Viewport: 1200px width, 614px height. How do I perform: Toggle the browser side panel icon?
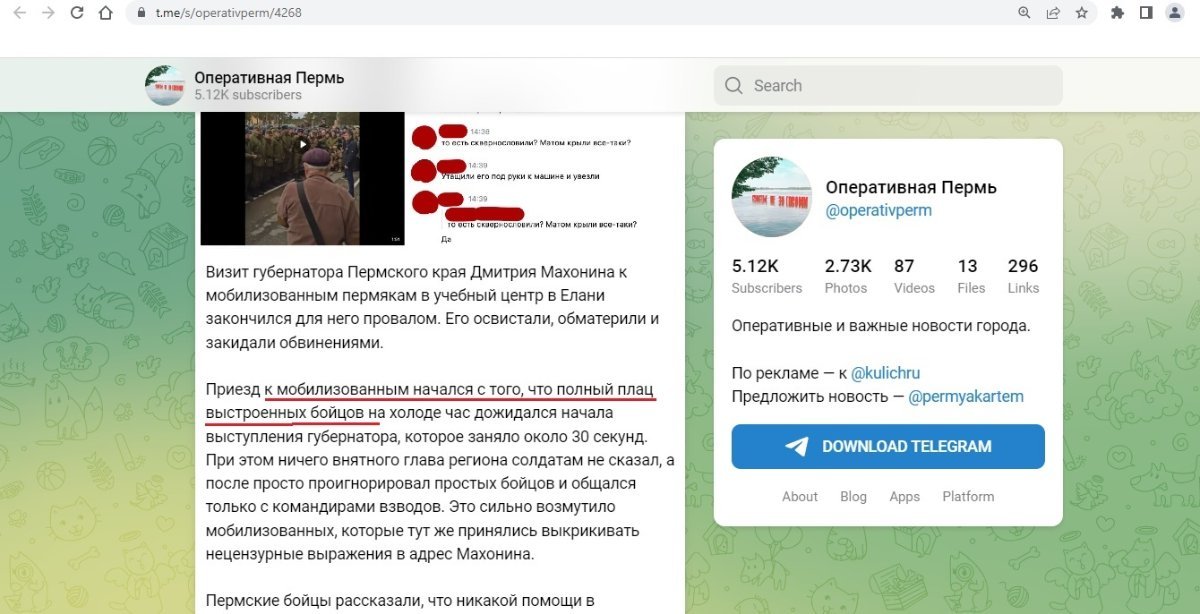(1146, 13)
